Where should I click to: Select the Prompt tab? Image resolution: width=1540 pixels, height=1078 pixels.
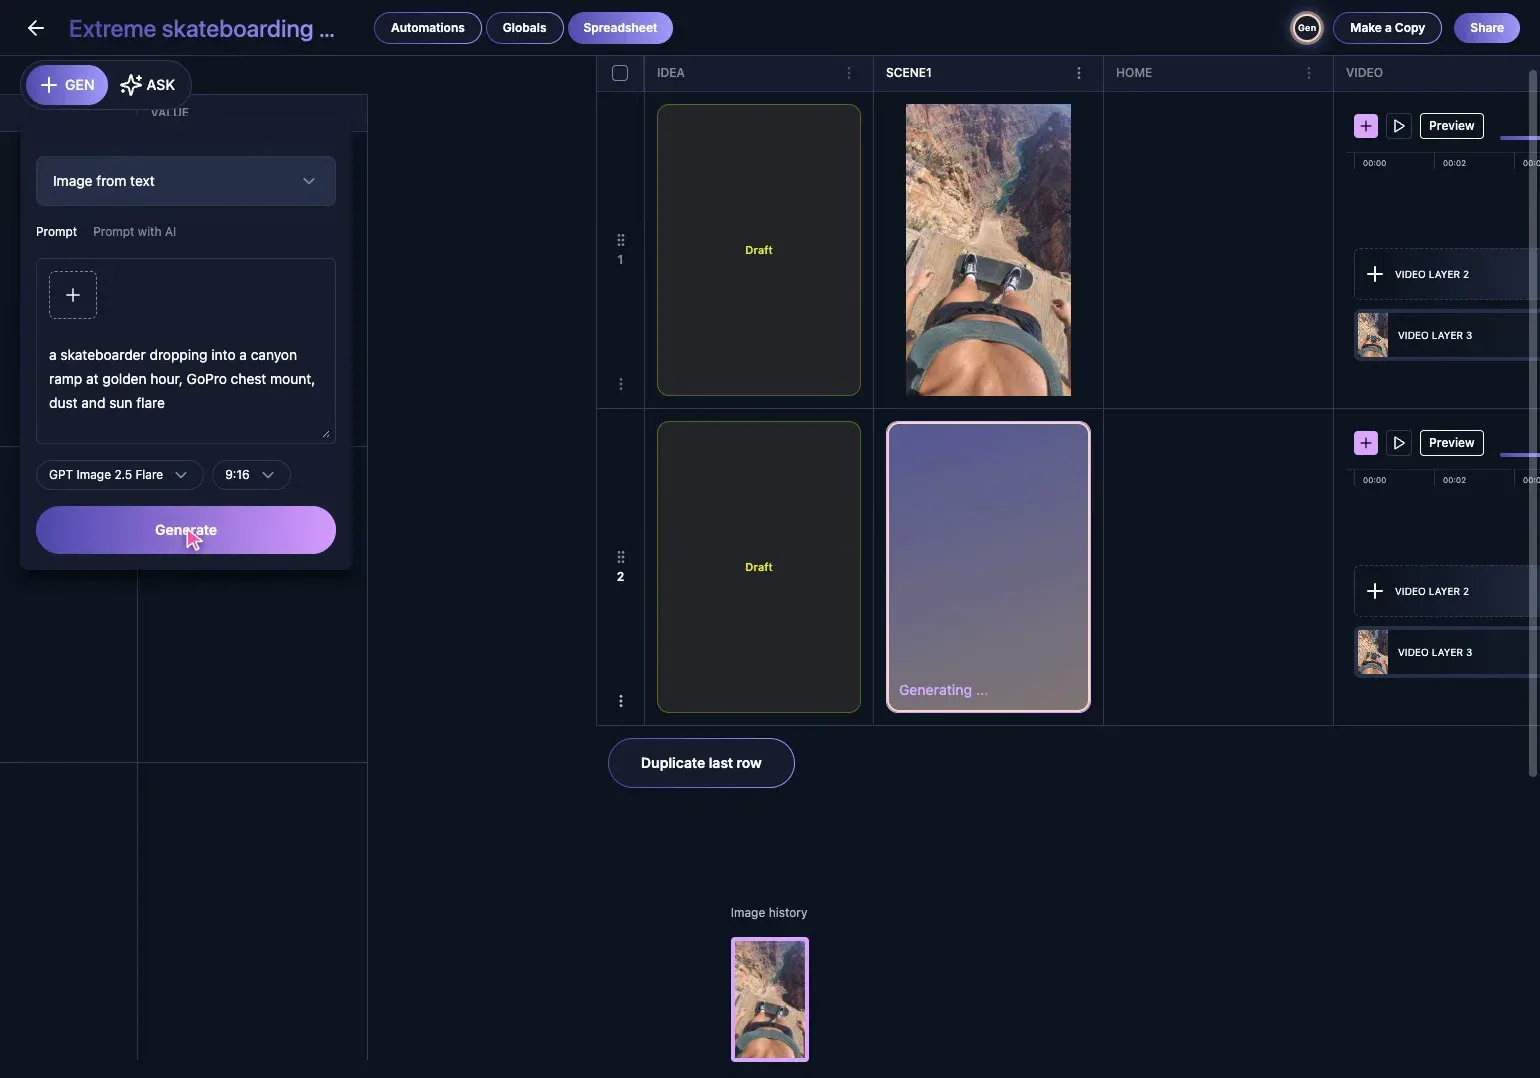pos(56,232)
